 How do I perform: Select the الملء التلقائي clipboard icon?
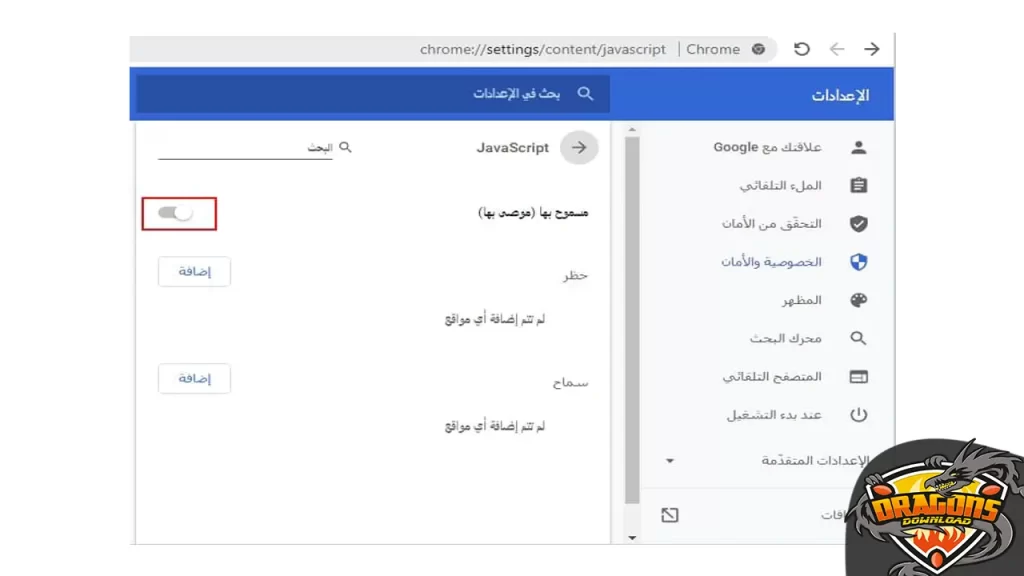(x=858, y=185)
